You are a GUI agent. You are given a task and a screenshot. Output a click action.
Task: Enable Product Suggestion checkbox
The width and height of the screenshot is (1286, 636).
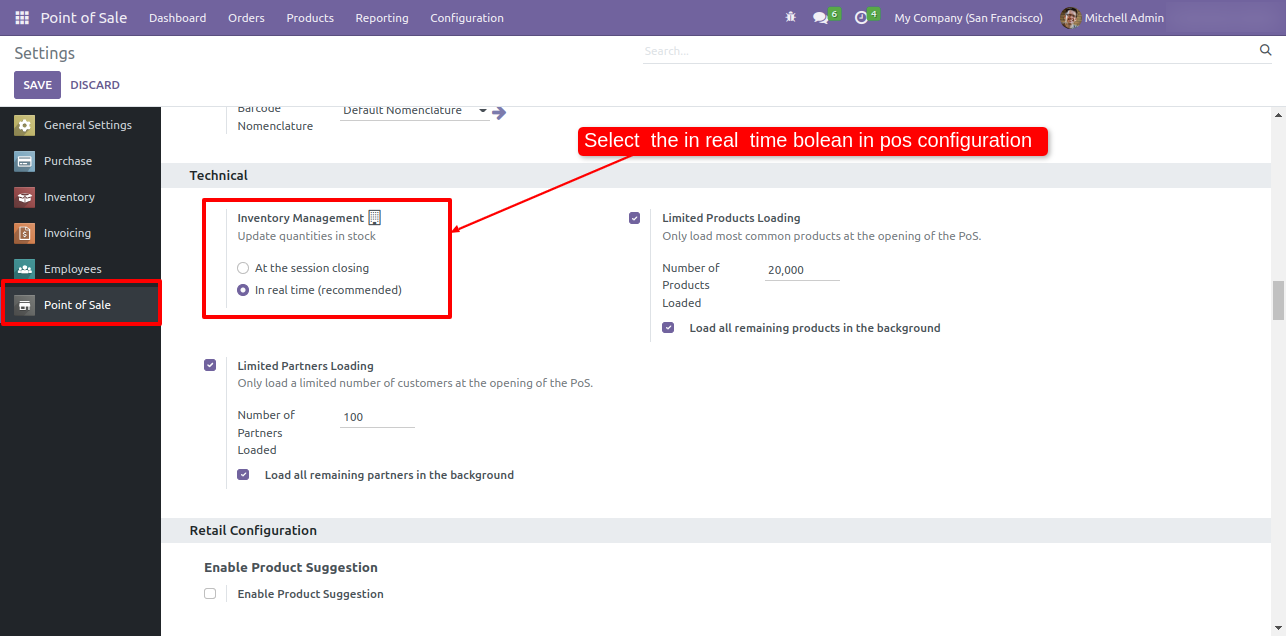210,593
